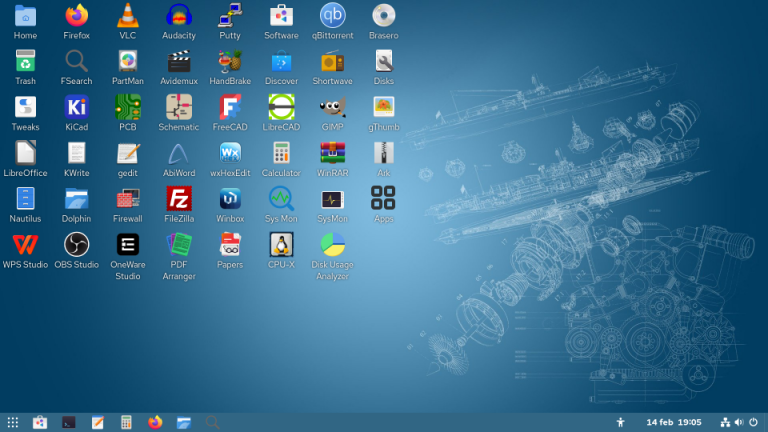
Task: Open the Apps folder icon on desktop
Action: (x=383, y=198)
